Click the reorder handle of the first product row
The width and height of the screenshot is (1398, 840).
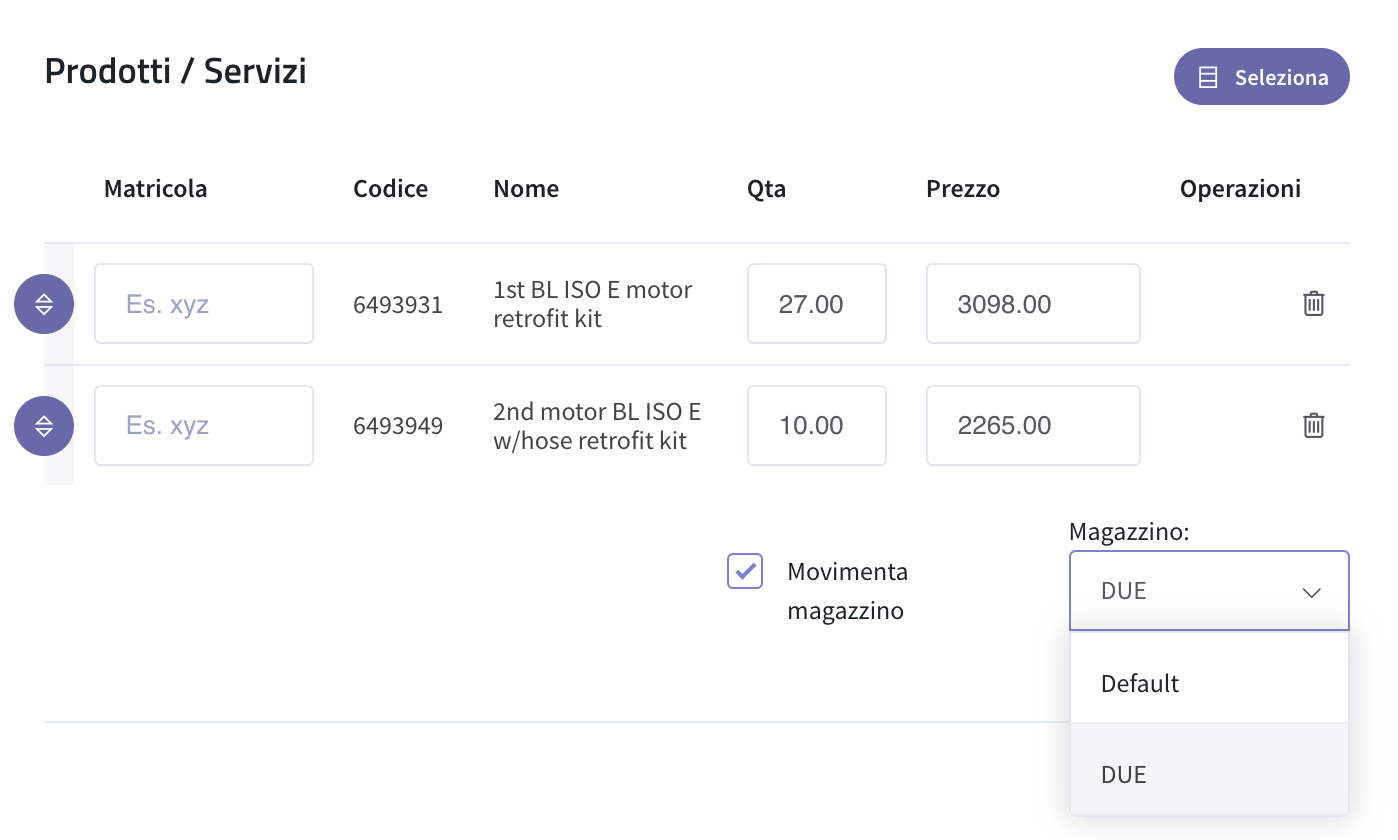[44, 304]
